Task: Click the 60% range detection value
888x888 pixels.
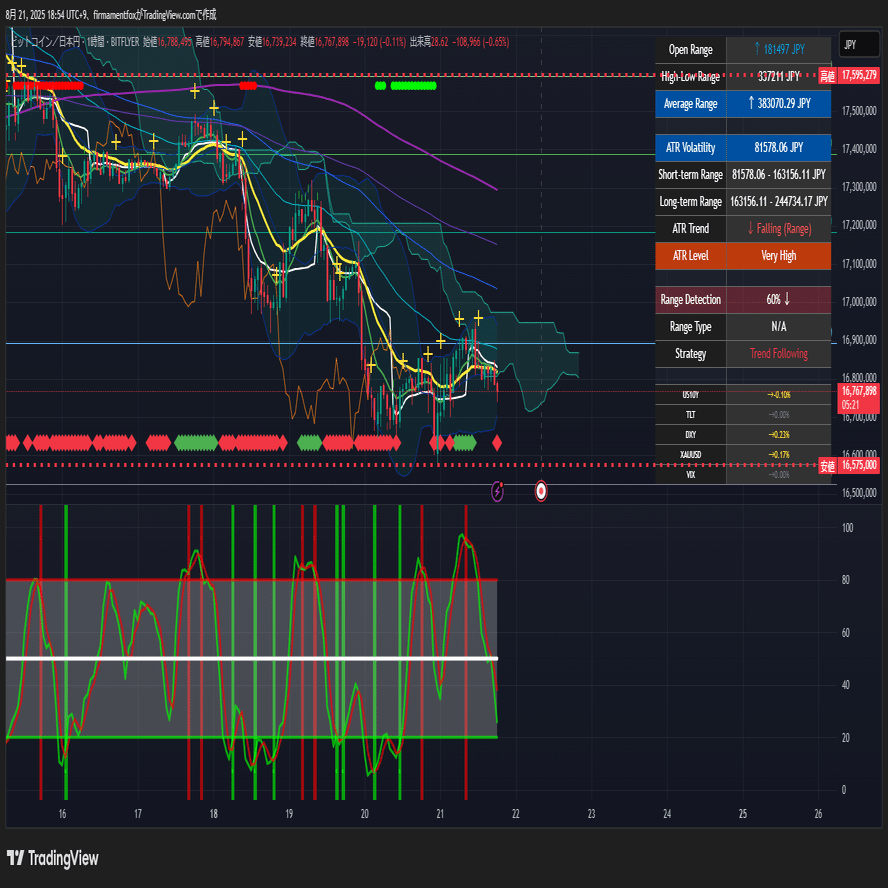Action: tap(779, 300)
